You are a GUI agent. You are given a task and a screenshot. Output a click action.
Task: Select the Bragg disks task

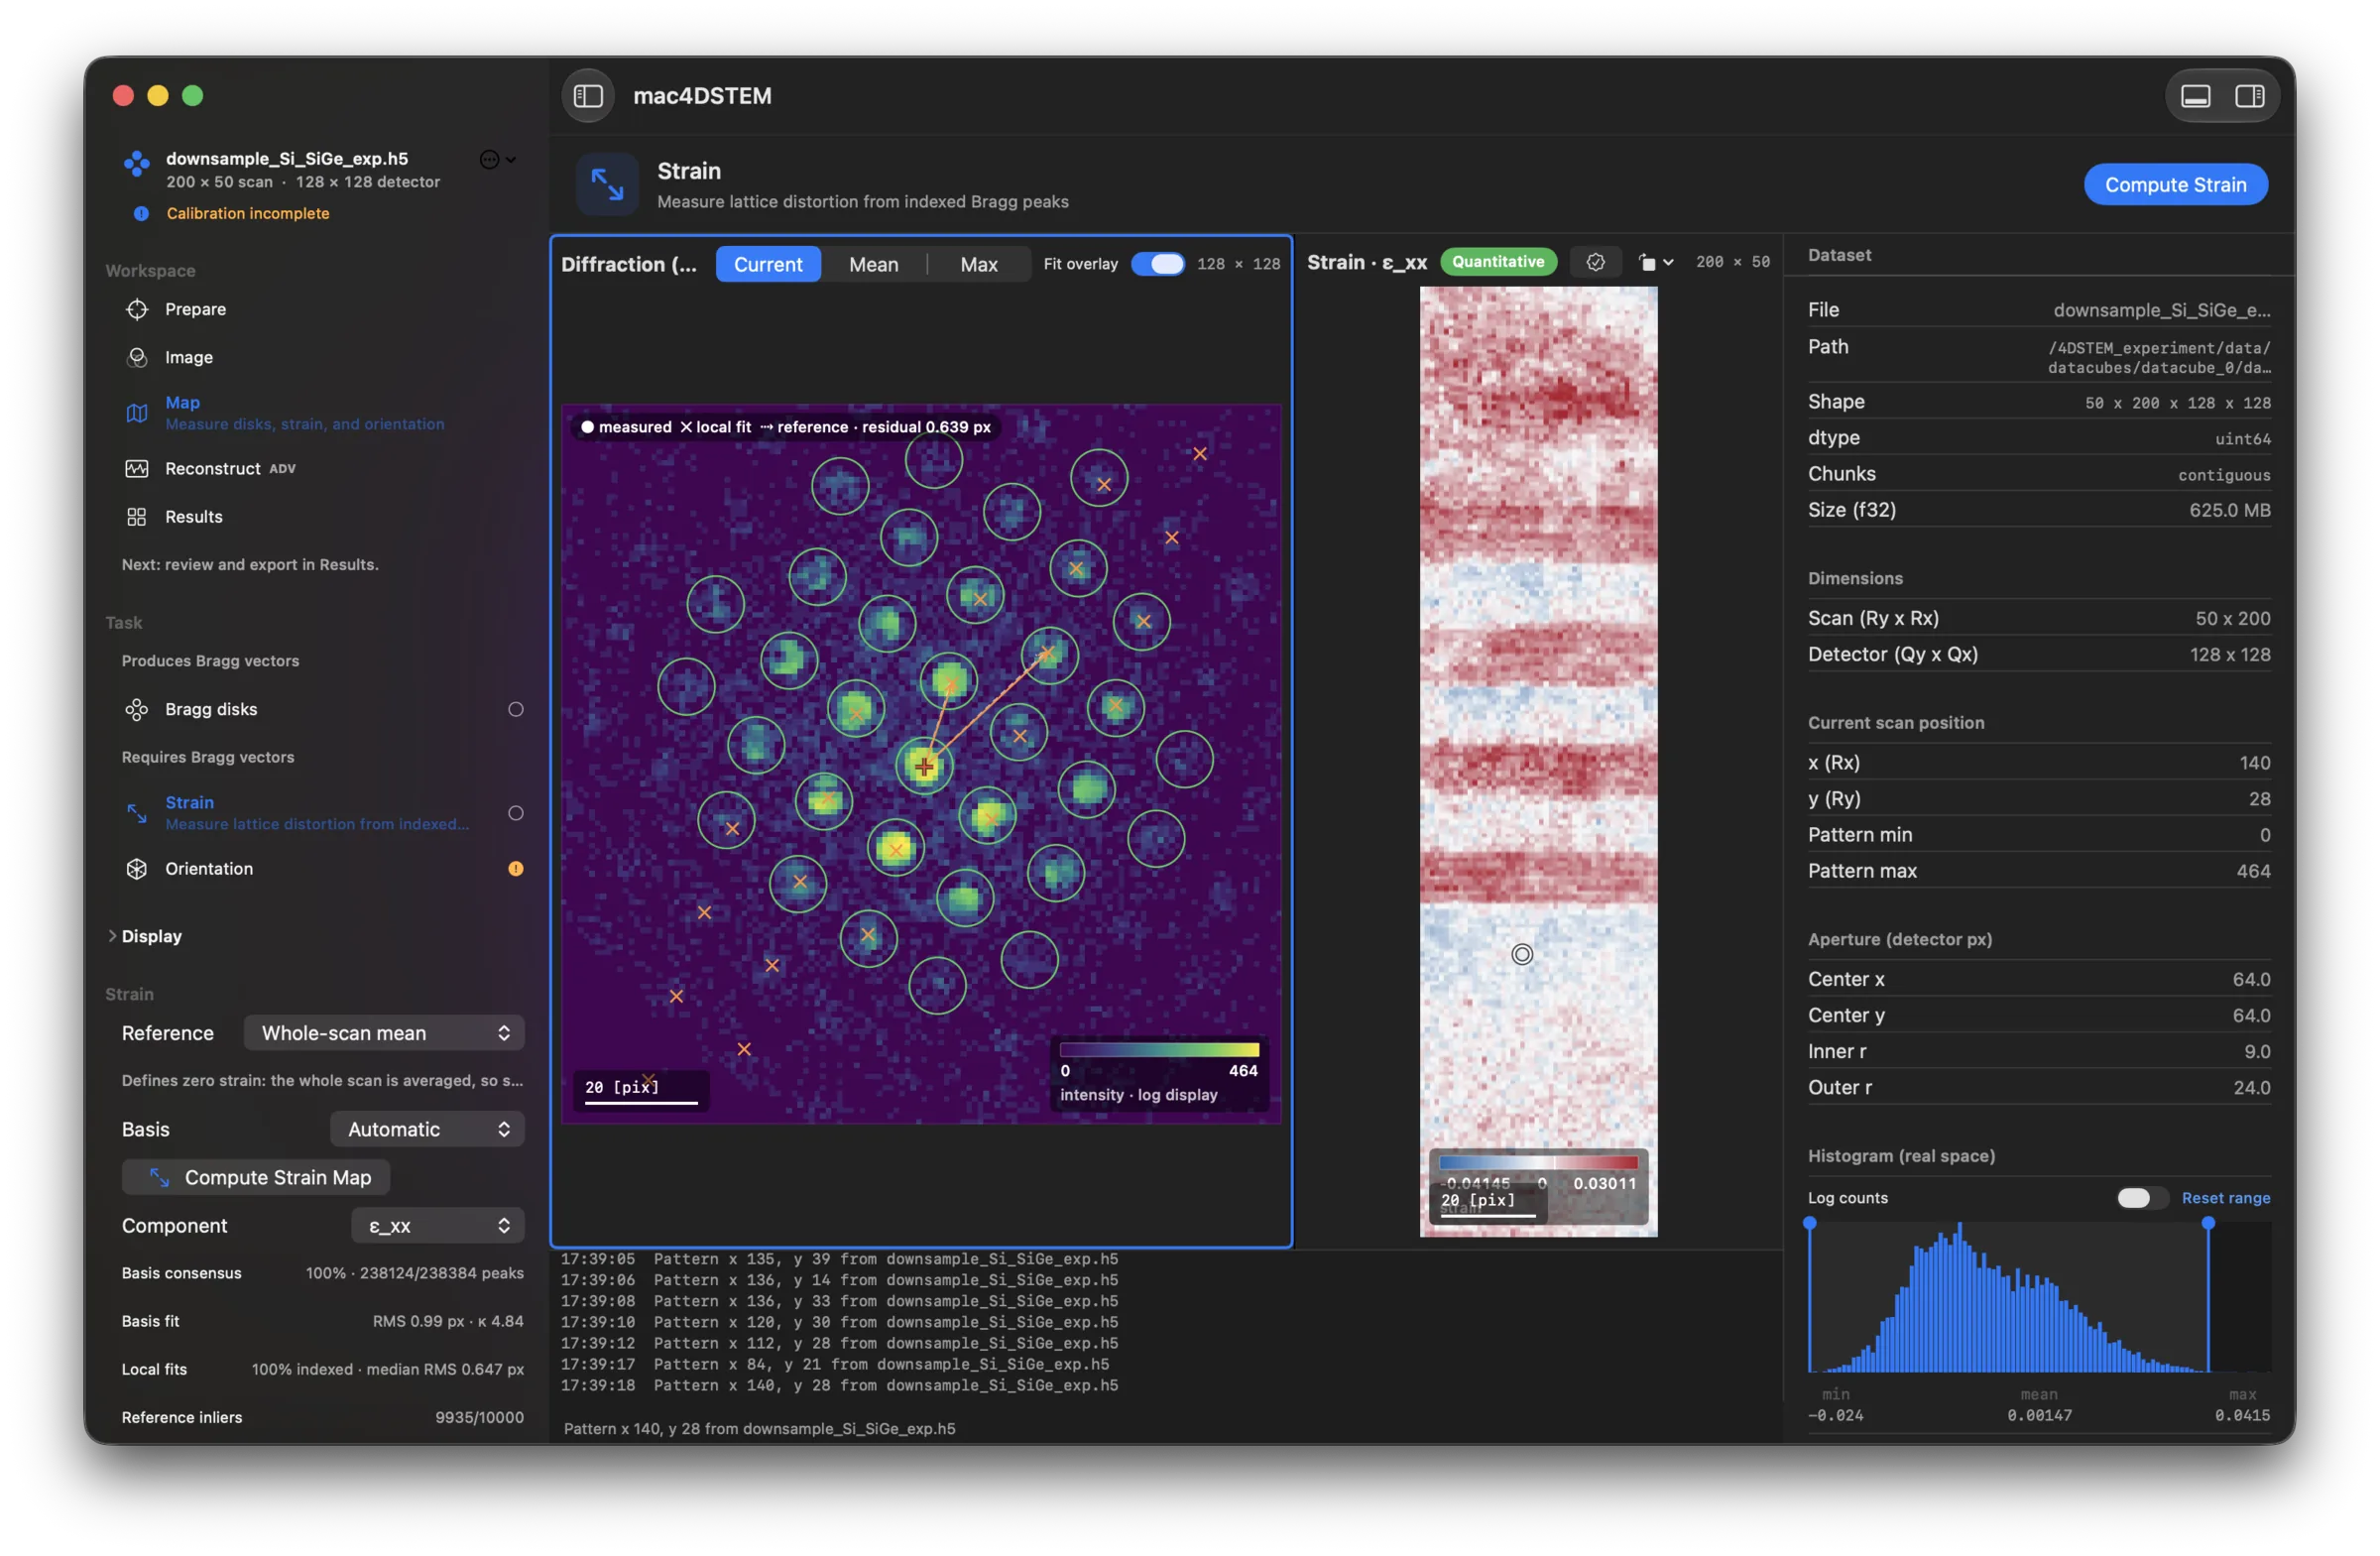point(211,709)
